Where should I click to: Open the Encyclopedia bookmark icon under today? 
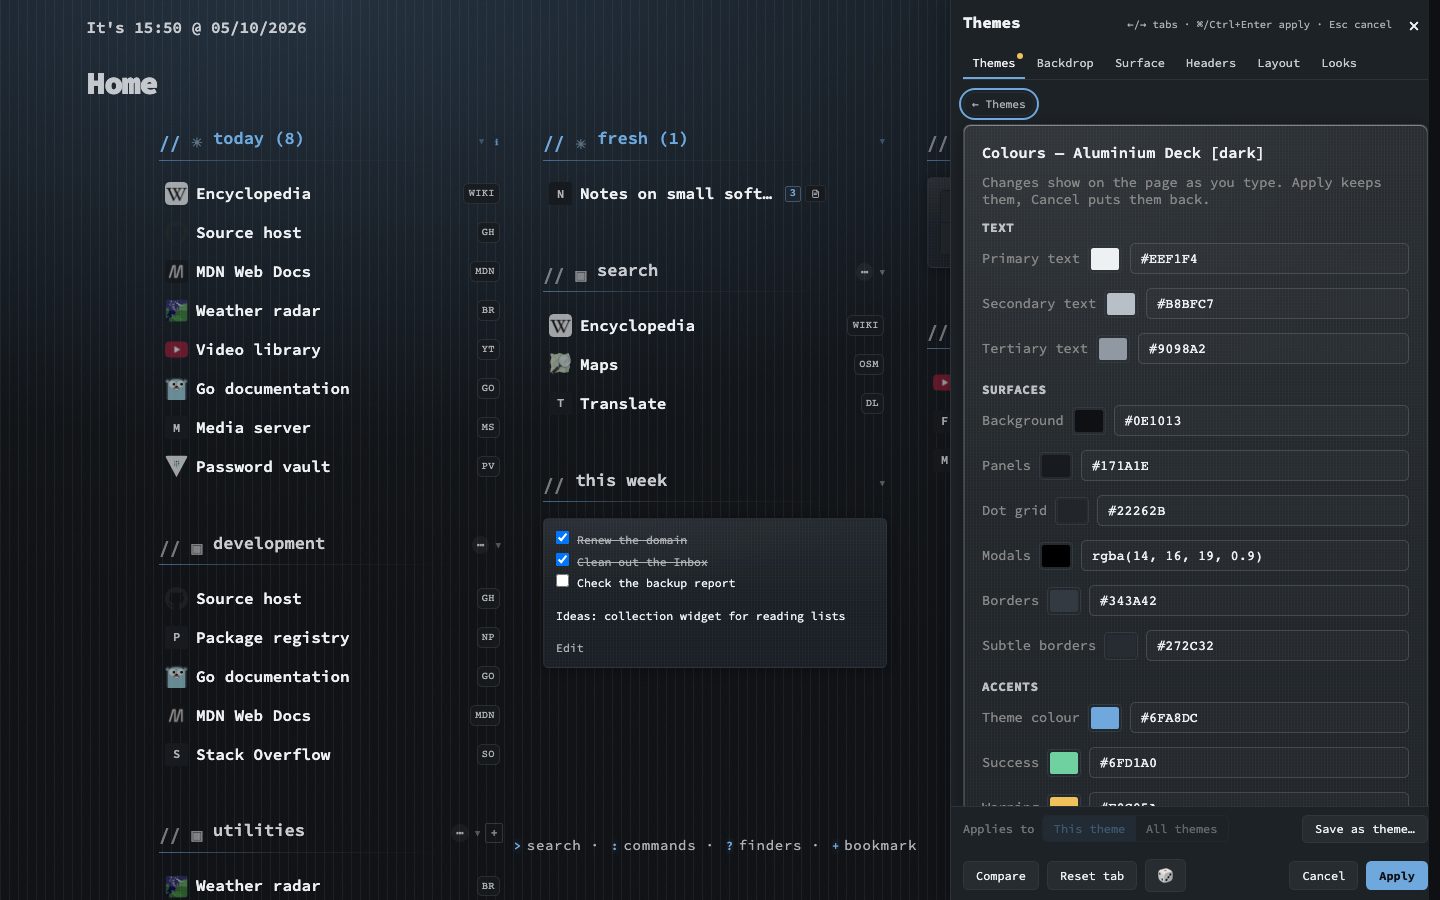click(176, 194)
